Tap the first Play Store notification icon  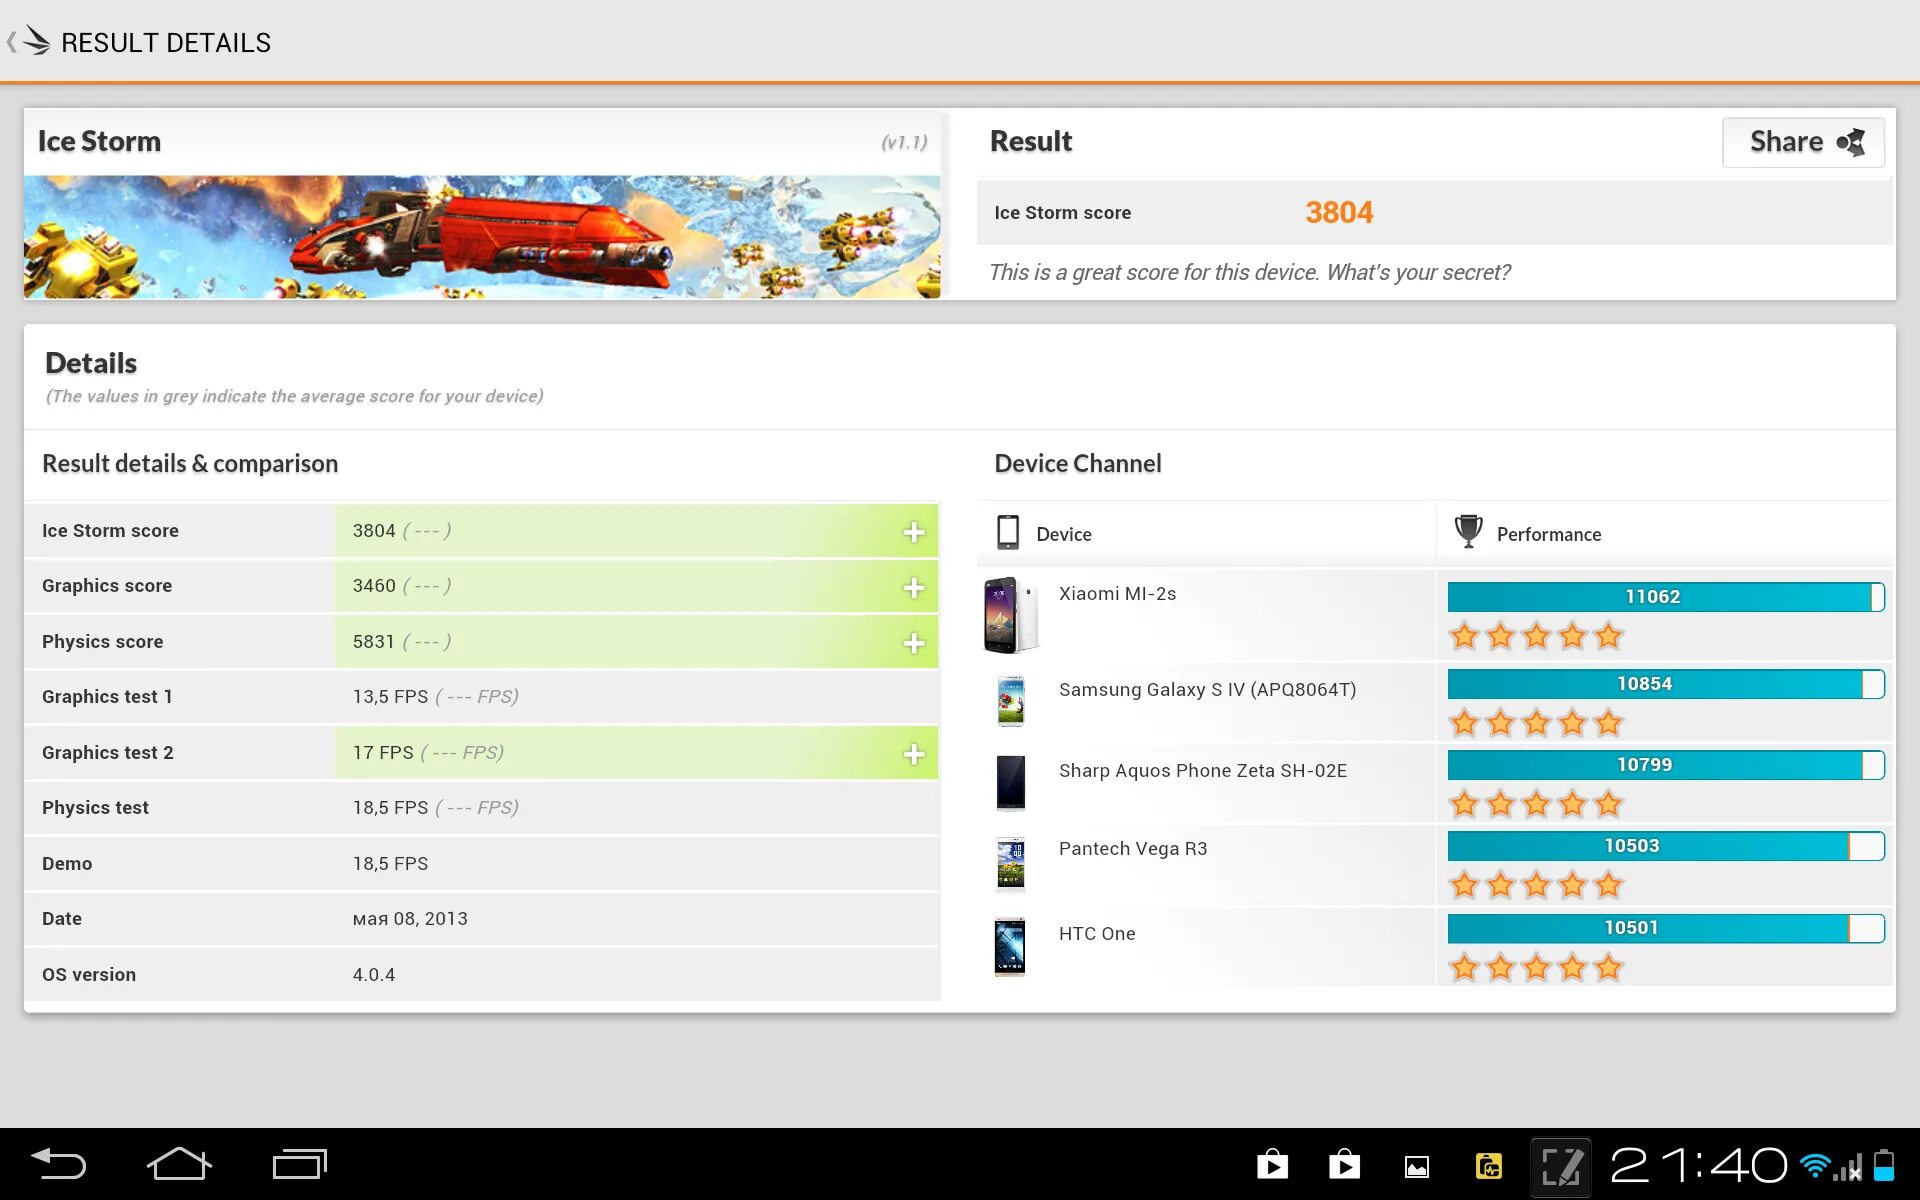coord(1272,1165)
